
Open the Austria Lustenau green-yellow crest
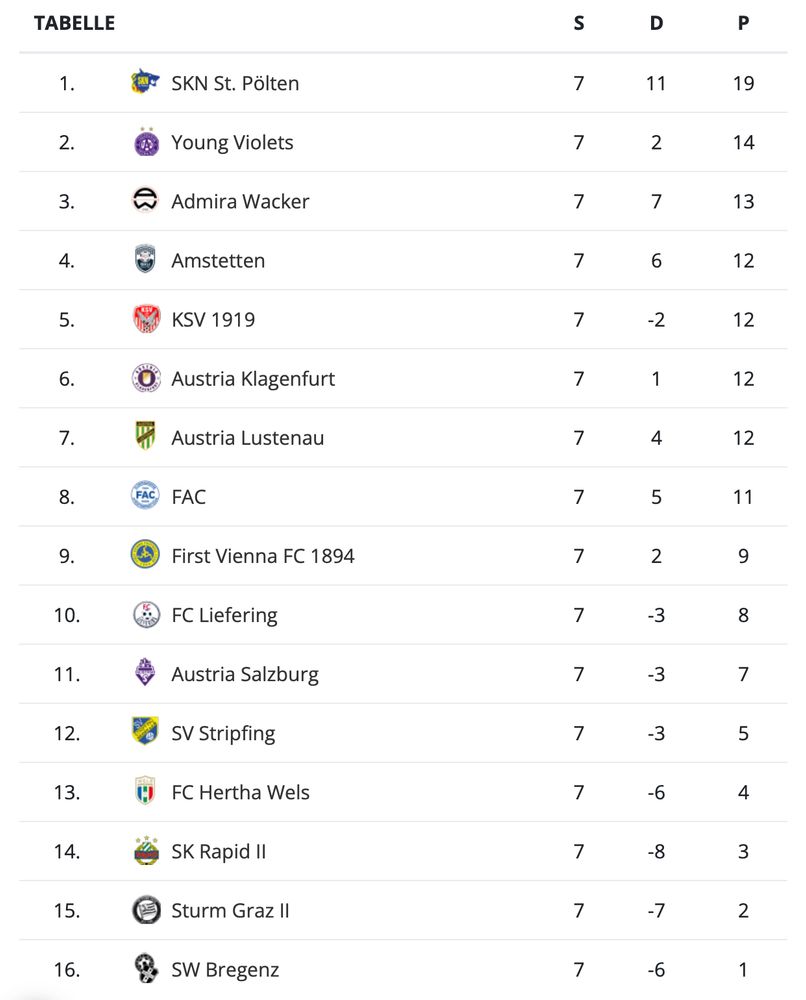point(145,436)
